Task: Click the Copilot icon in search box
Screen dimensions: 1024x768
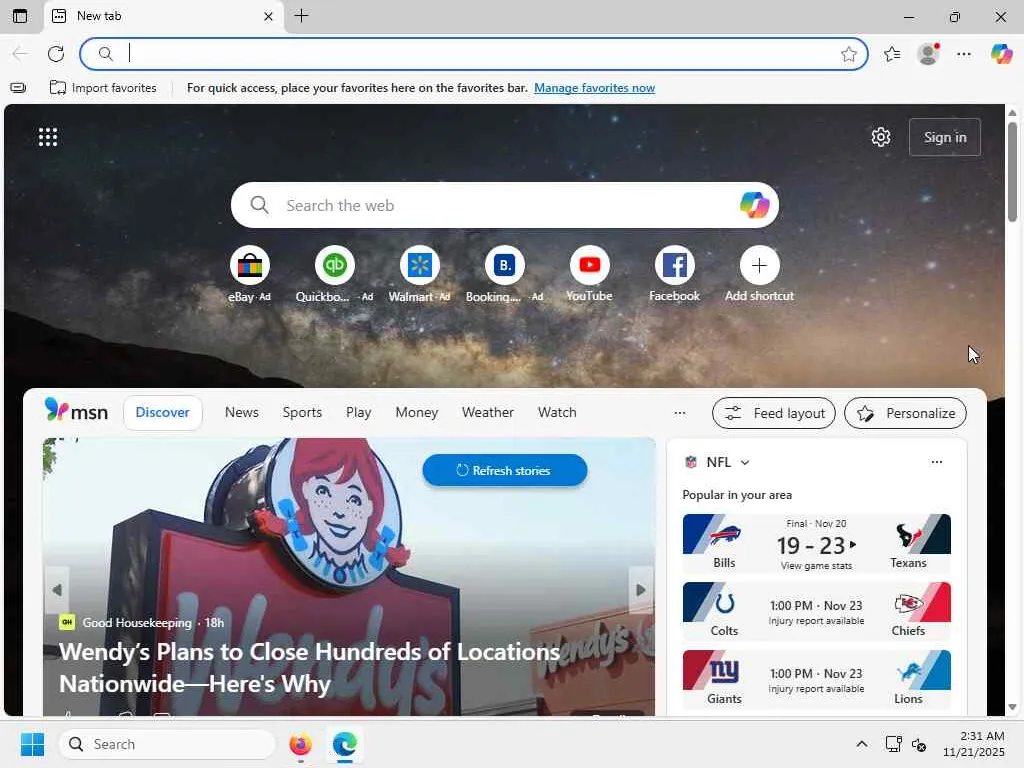Action: 754,205
